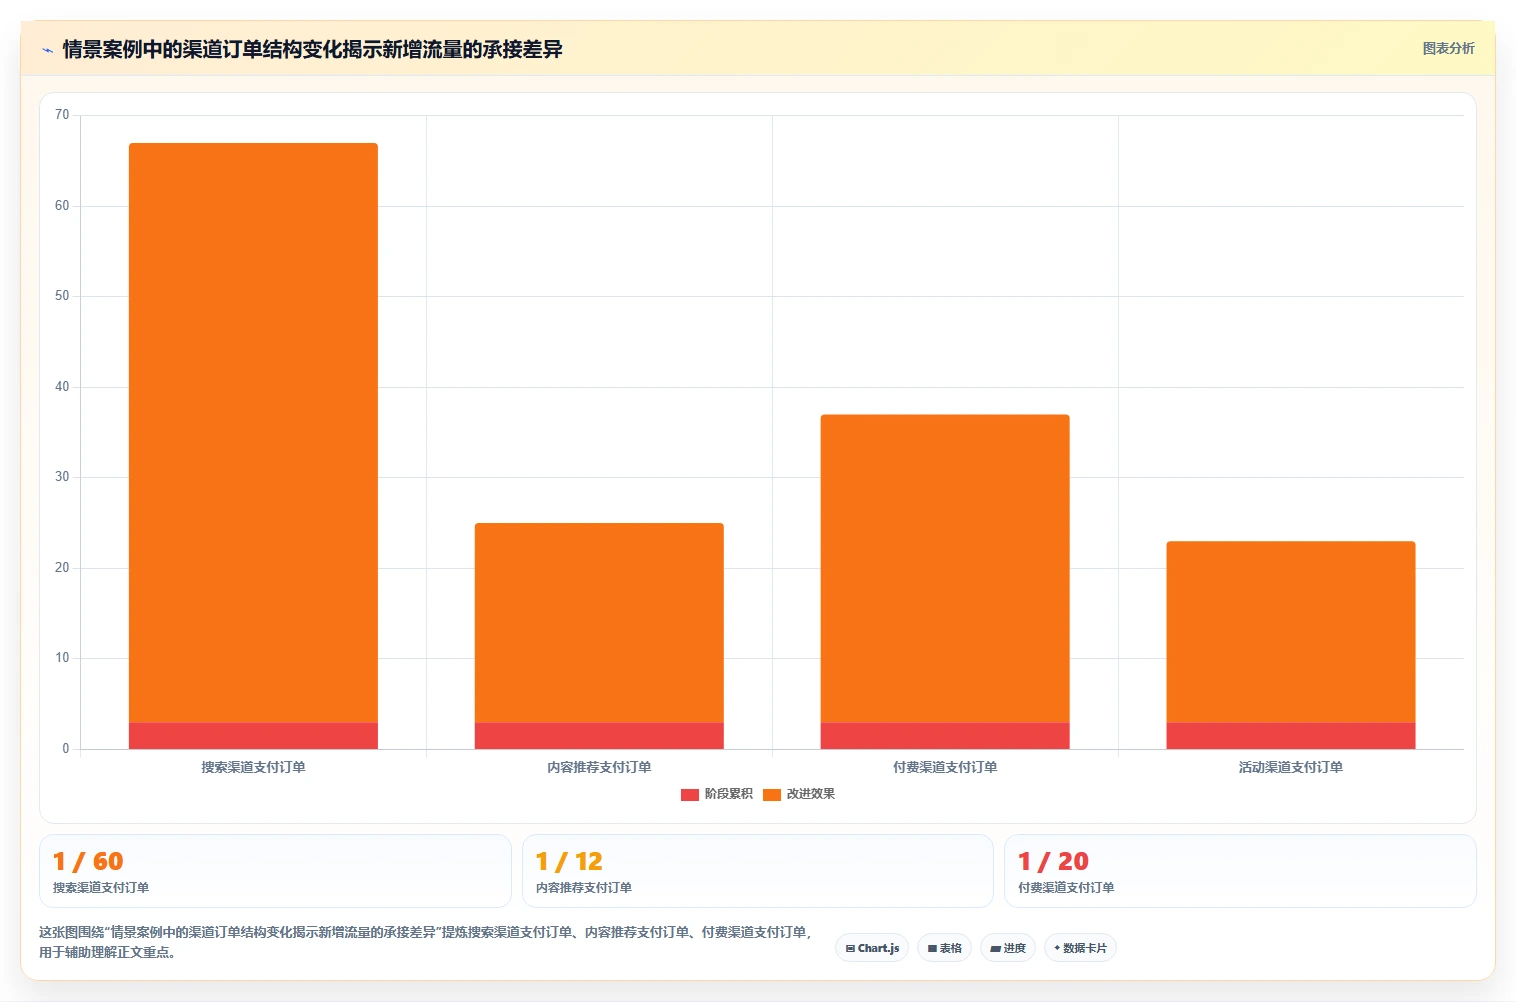Click the 数据卡片 tag pill
1516x1002 pixels.
pos(1080,948)
